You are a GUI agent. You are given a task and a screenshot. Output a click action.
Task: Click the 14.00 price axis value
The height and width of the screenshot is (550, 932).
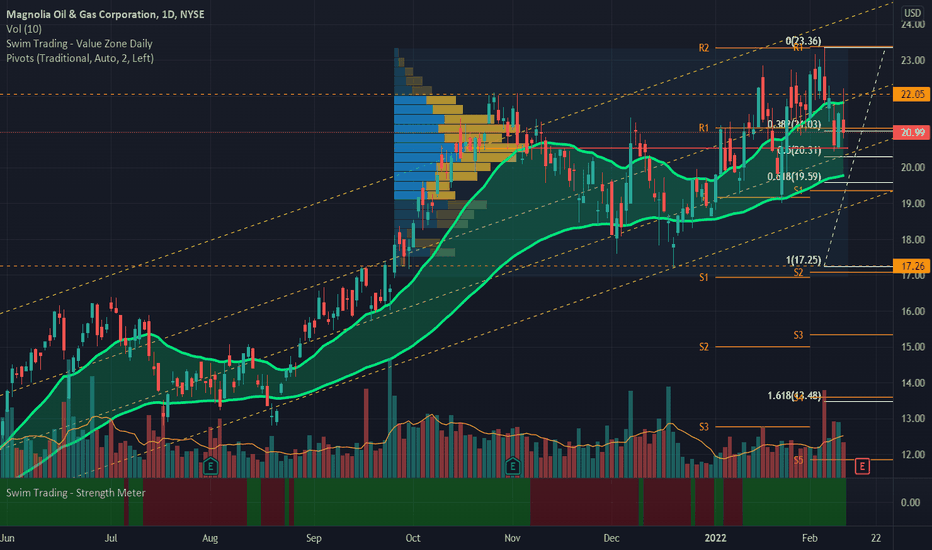[912, 383]
